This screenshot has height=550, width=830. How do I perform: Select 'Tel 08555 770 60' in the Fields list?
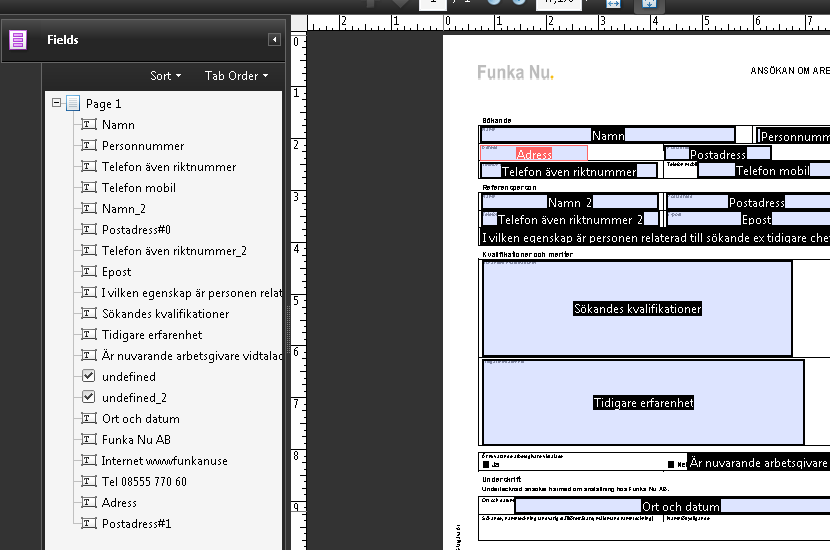(x=144, y=482)
